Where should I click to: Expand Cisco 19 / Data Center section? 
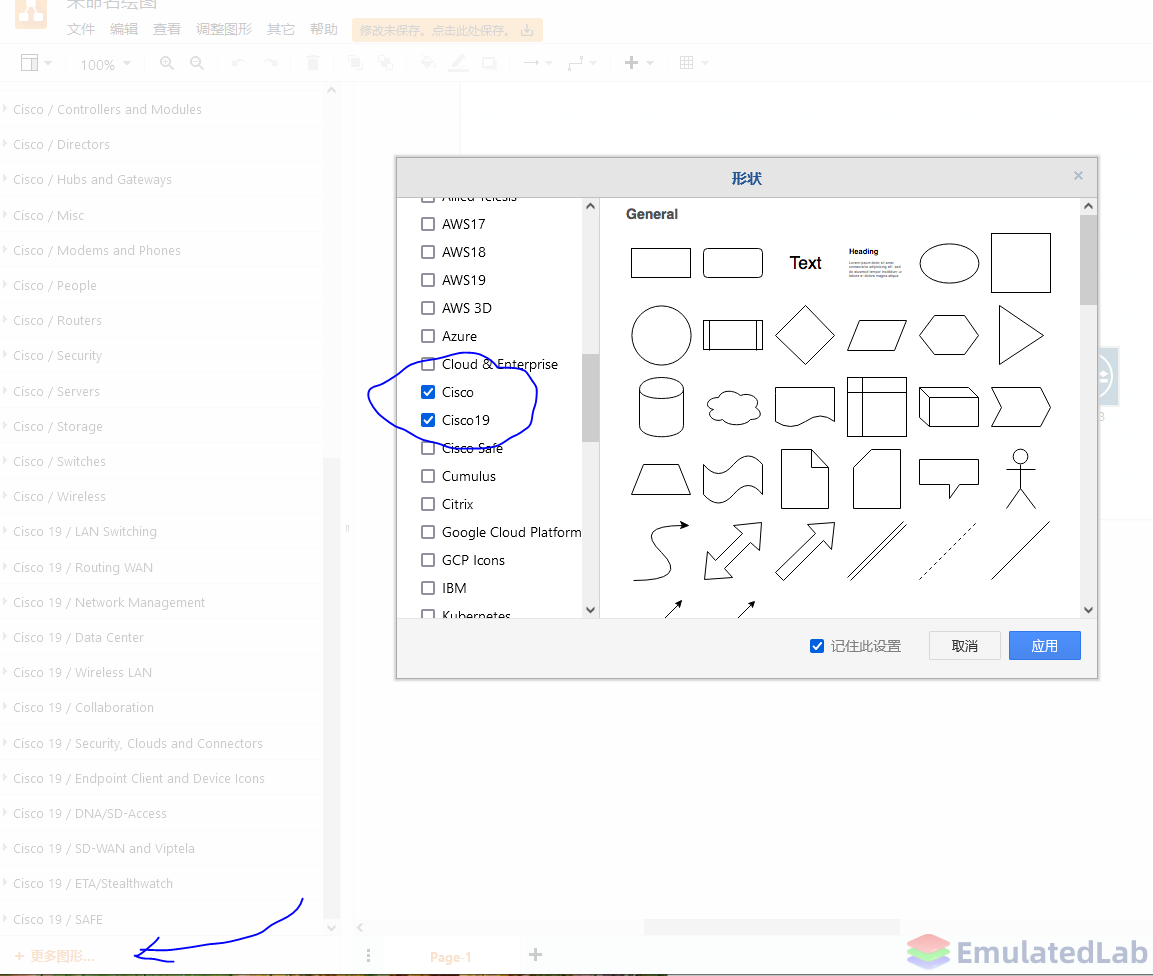[x=162, y=637]
